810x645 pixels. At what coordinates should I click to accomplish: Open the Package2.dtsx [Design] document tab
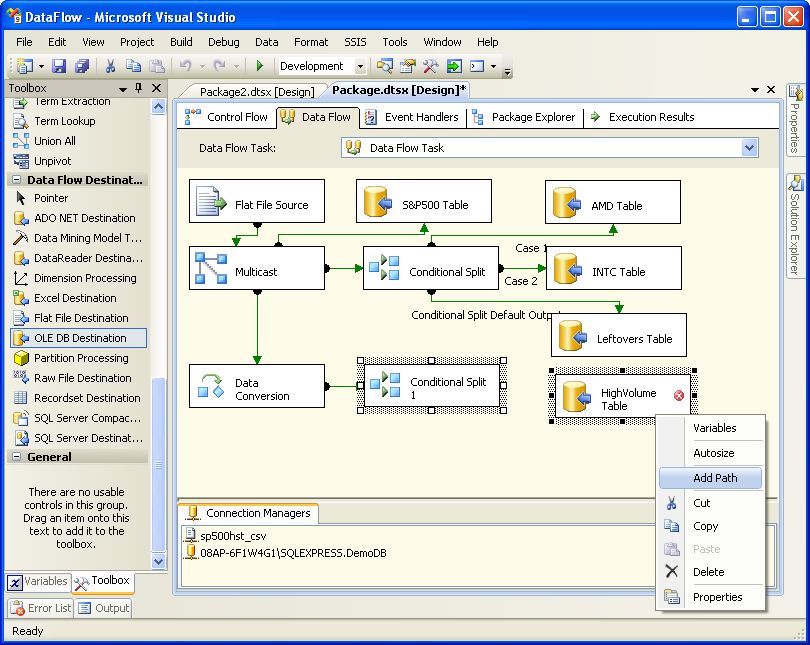pos(256,92)
